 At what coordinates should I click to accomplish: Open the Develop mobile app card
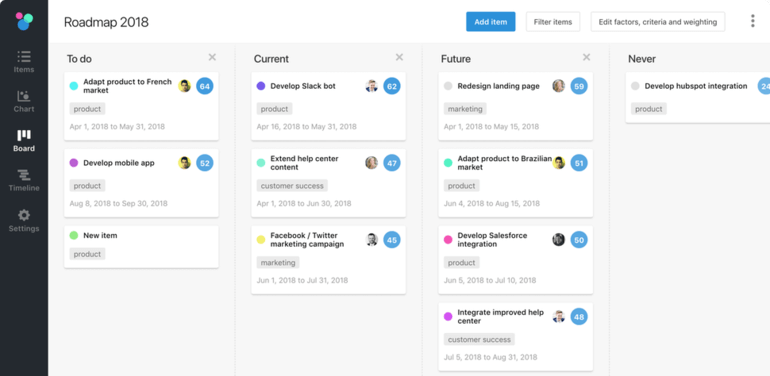click(141, 183)
